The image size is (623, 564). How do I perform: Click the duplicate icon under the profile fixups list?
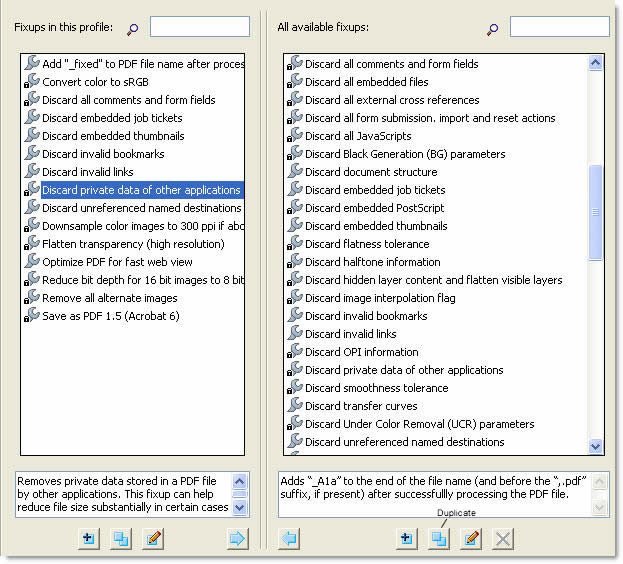coord(120,538)
